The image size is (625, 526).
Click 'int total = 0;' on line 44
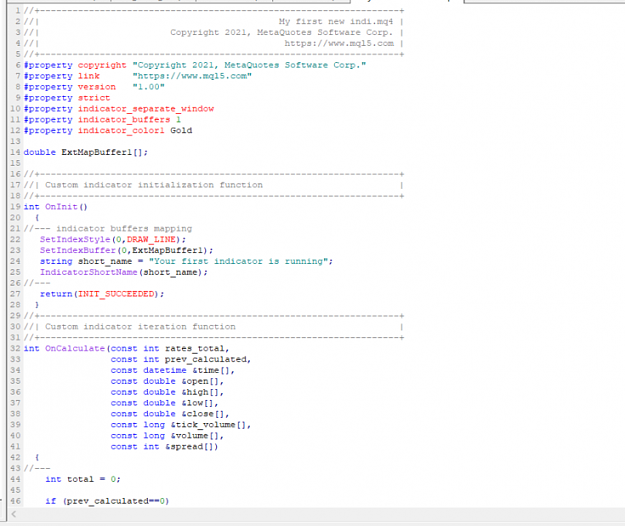tap(83, 479)
